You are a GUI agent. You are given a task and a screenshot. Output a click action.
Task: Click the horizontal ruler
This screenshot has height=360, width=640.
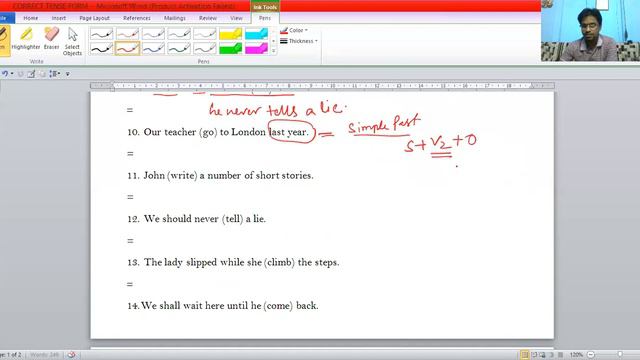click(322, 86)
